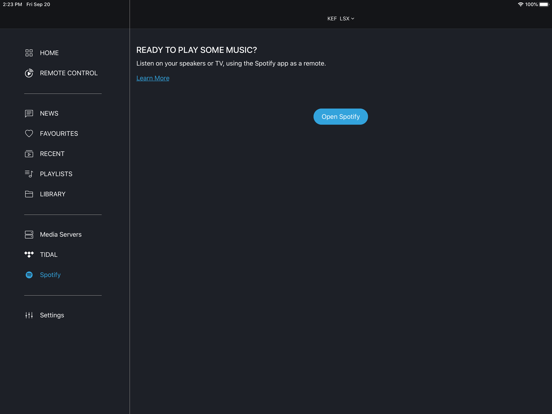Click the Fri Sep 20 date text
This screenshot has width=552, height=414.
click(x=38, y=4)
